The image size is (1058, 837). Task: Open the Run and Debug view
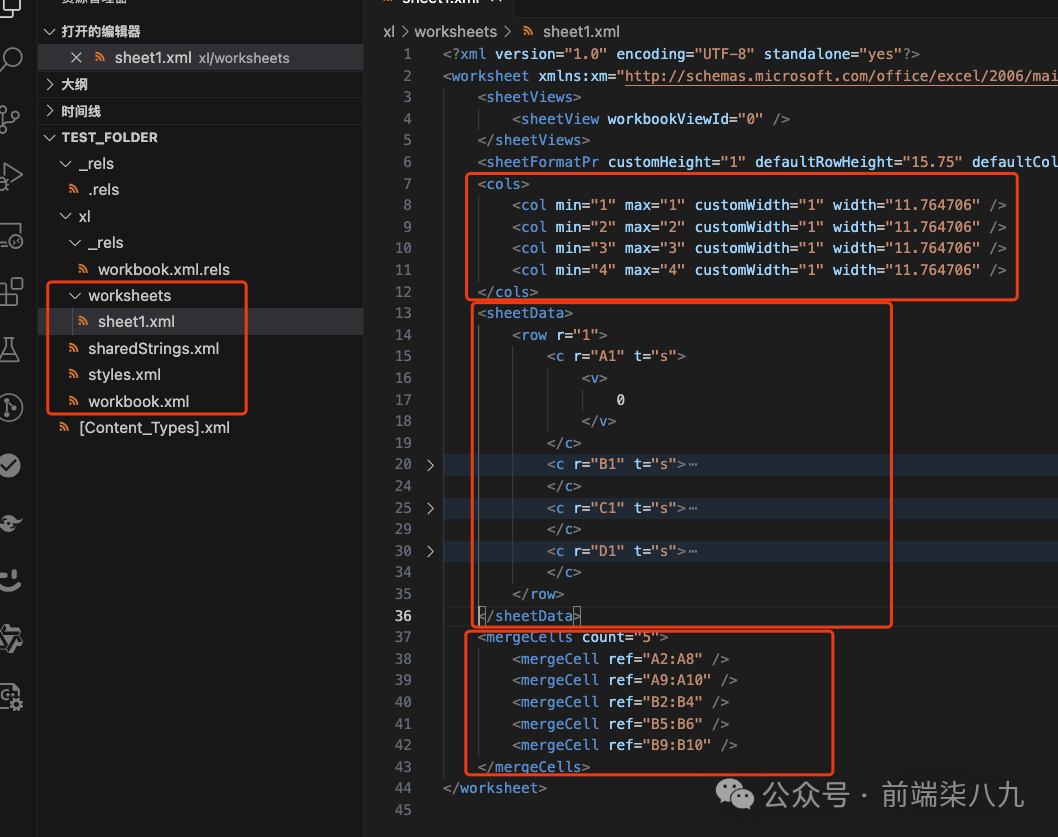tap(9, 177)
